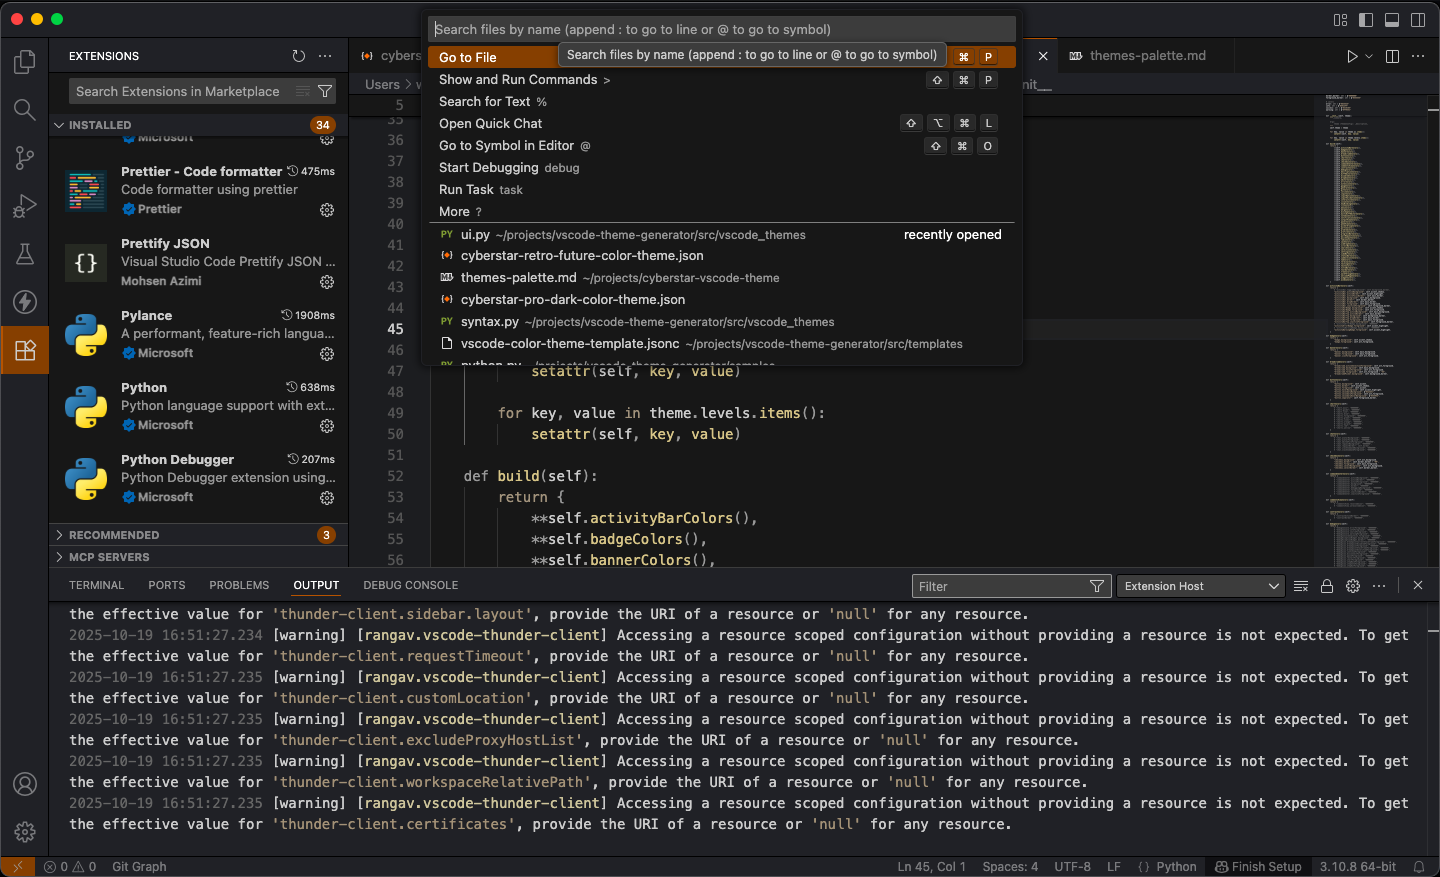Open cyberstar-retro-future-color-theme.json from the list

721,256
